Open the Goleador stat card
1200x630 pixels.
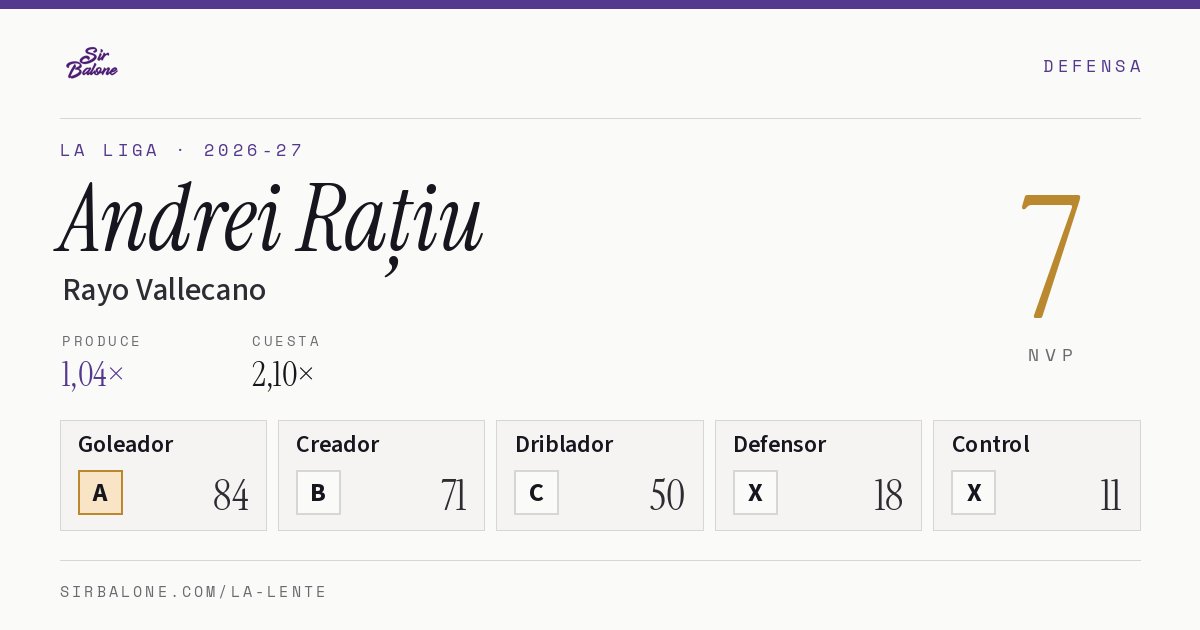(163, 475)
